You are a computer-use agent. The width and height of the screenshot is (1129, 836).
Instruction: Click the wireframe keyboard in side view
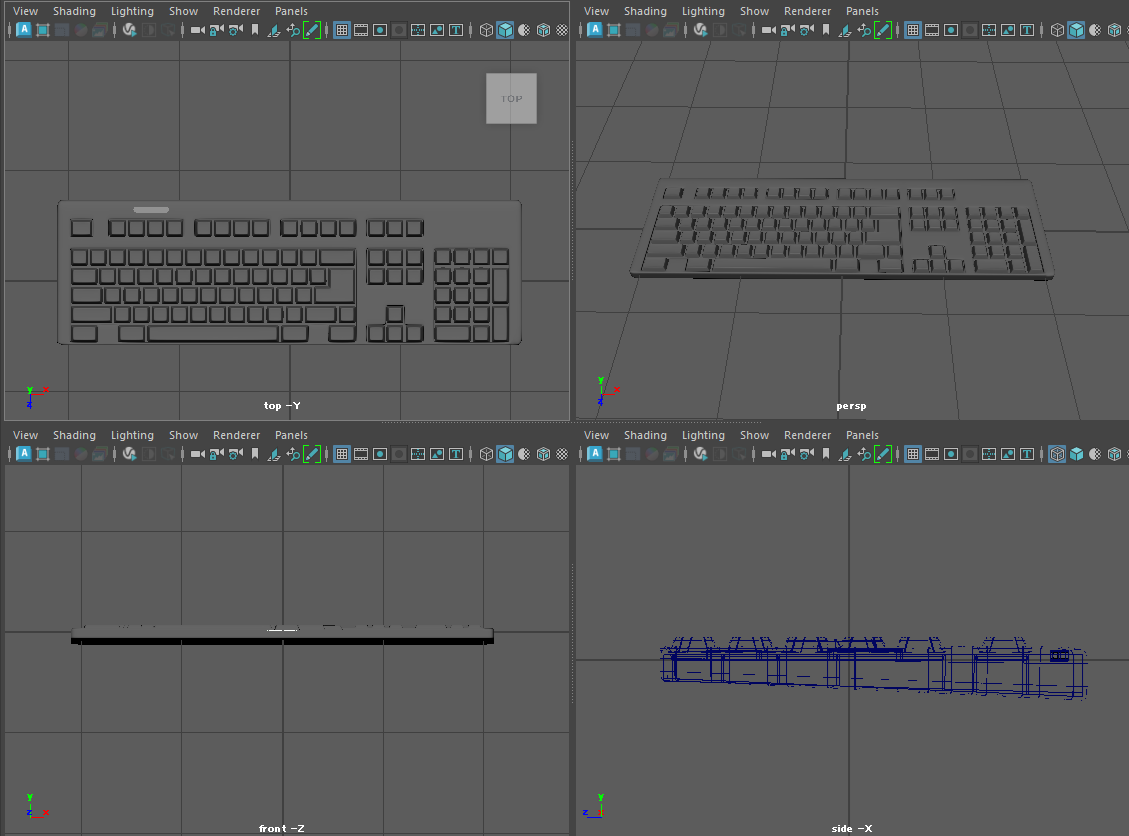coord(873,668)
